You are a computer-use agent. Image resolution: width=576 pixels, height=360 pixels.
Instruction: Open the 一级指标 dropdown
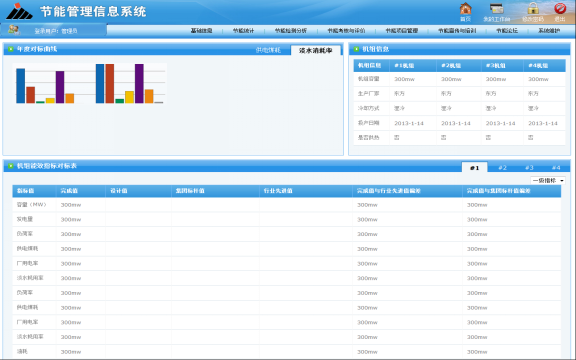coord(548,180)
